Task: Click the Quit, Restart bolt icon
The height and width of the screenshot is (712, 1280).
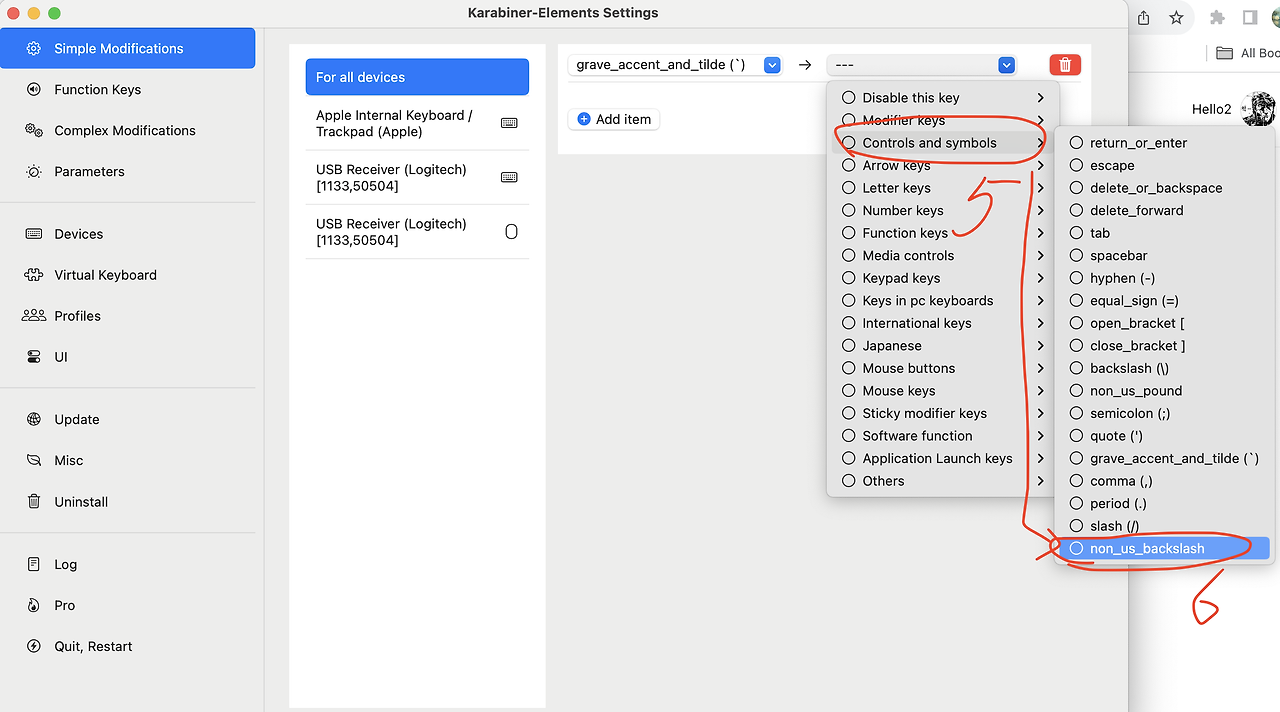Action: [x=34, y=646]
